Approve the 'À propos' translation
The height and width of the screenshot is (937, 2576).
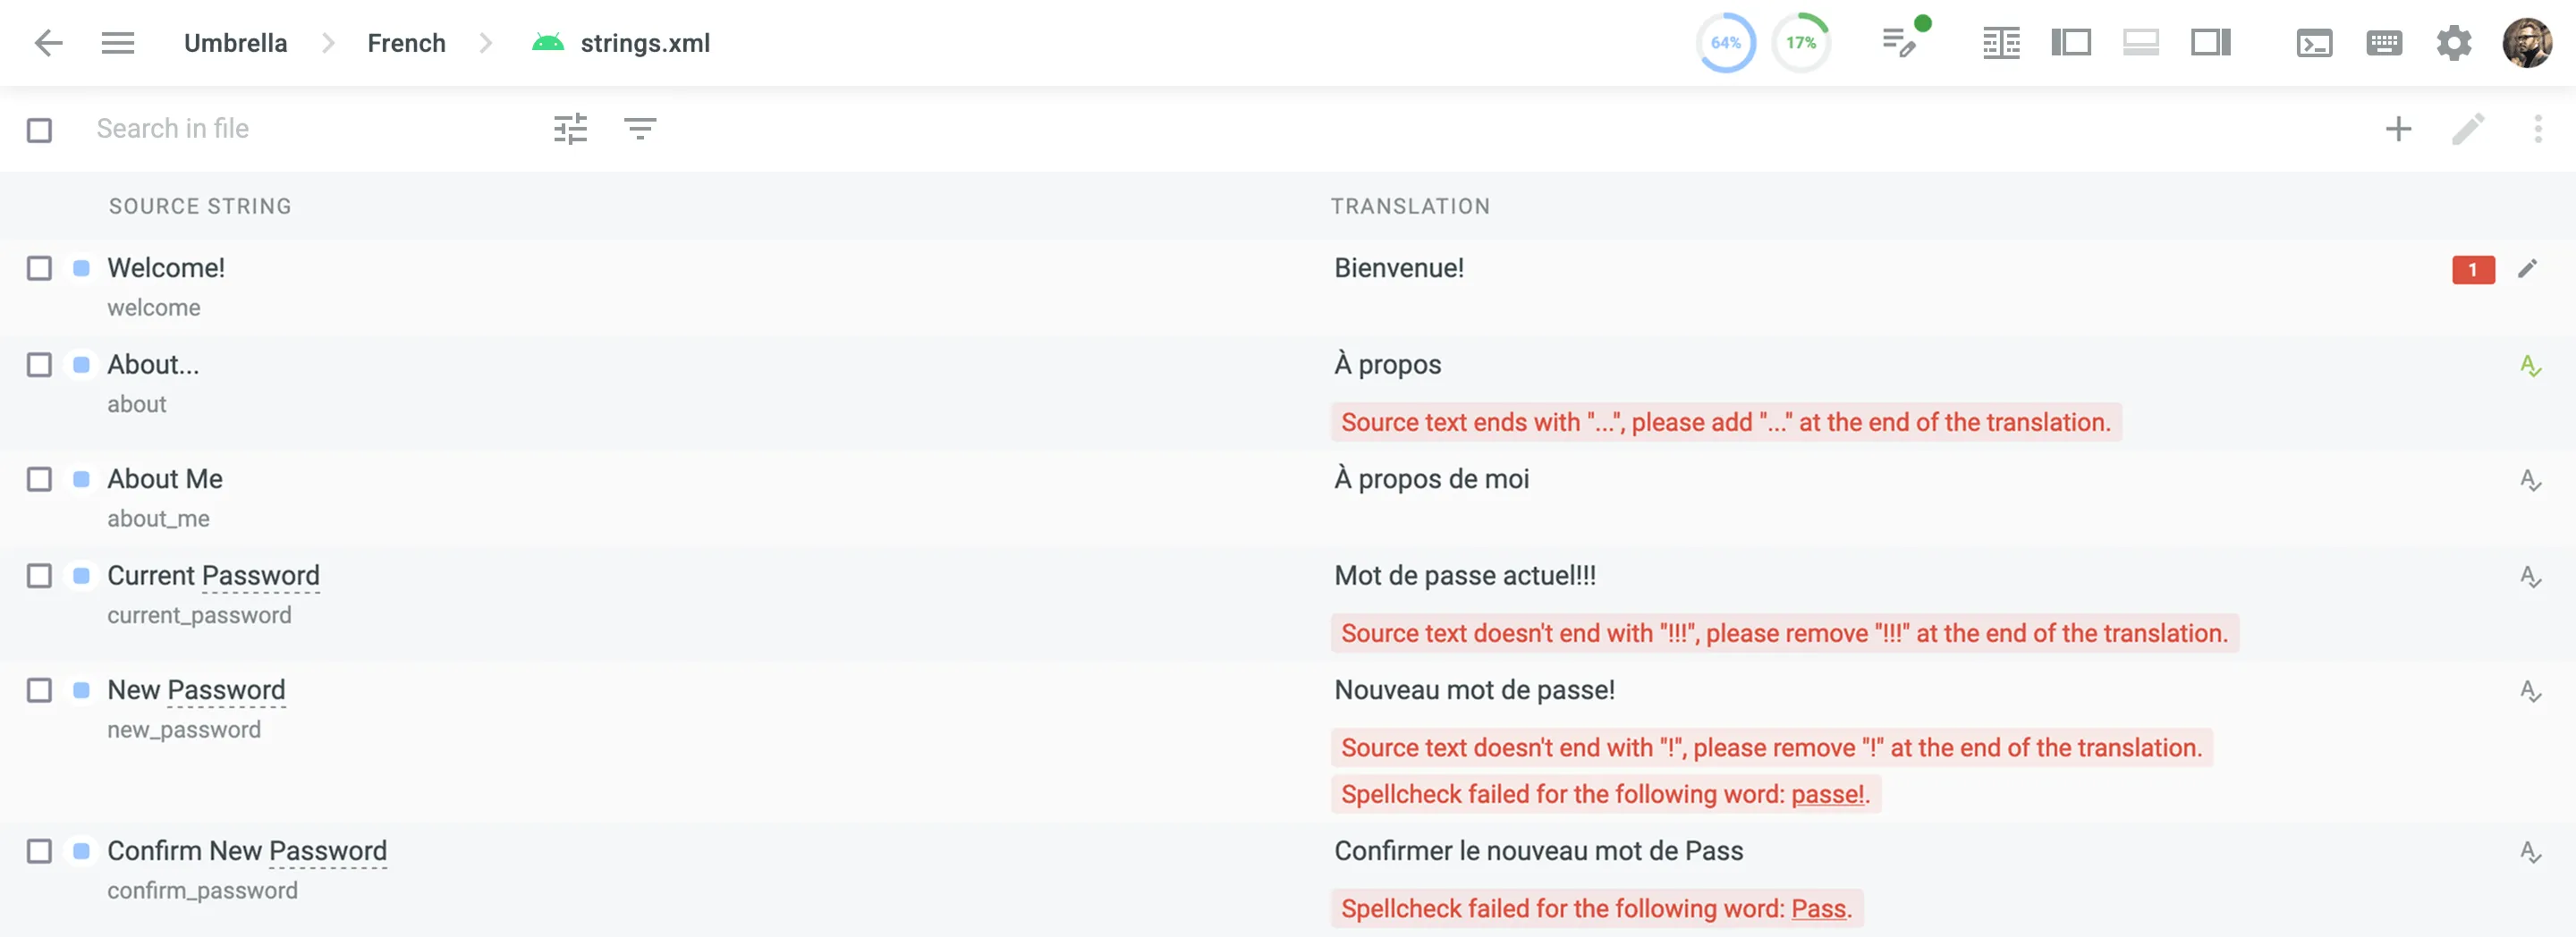click(x=2530, y=366)
